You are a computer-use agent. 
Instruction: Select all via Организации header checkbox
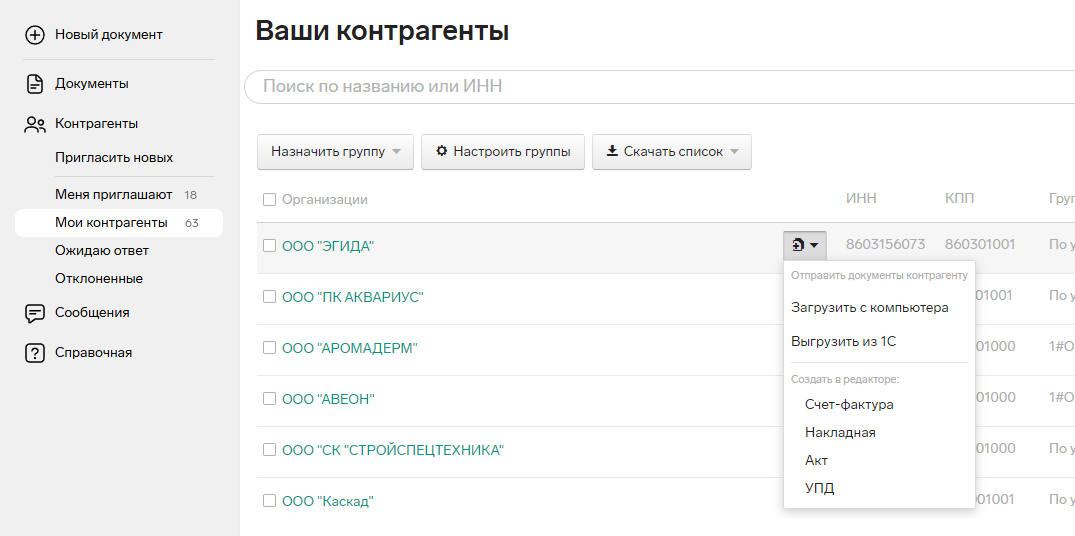click(x=269, y=200)
